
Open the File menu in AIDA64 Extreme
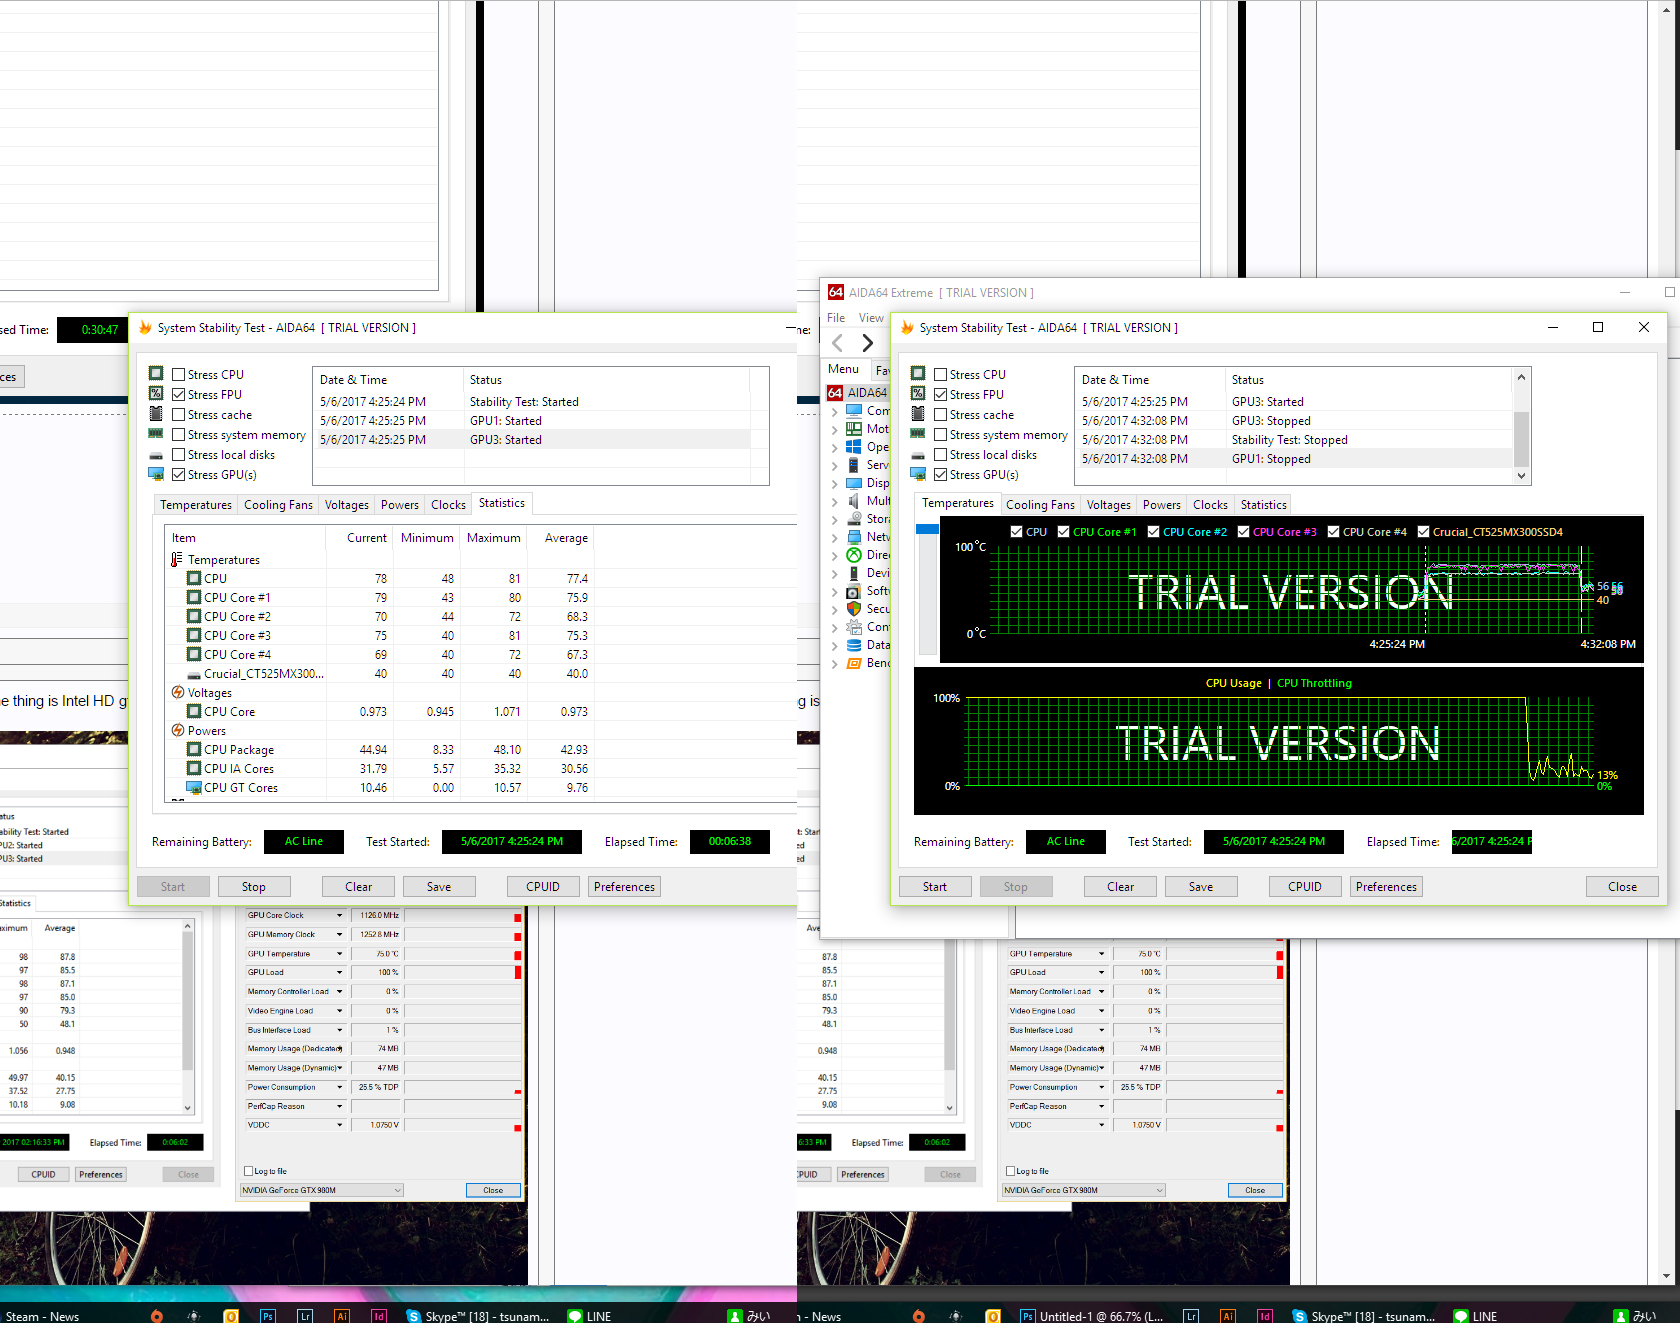point(836,318)
